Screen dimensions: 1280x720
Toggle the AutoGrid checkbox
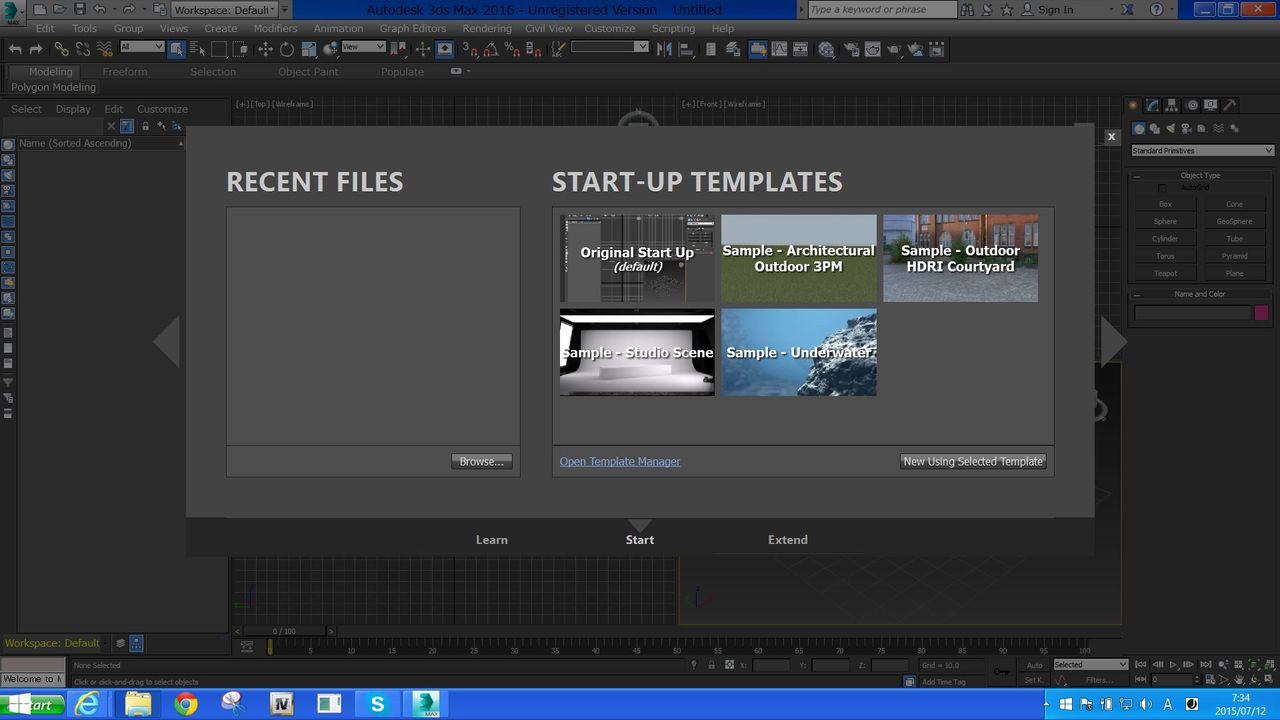coord(1162,188)
